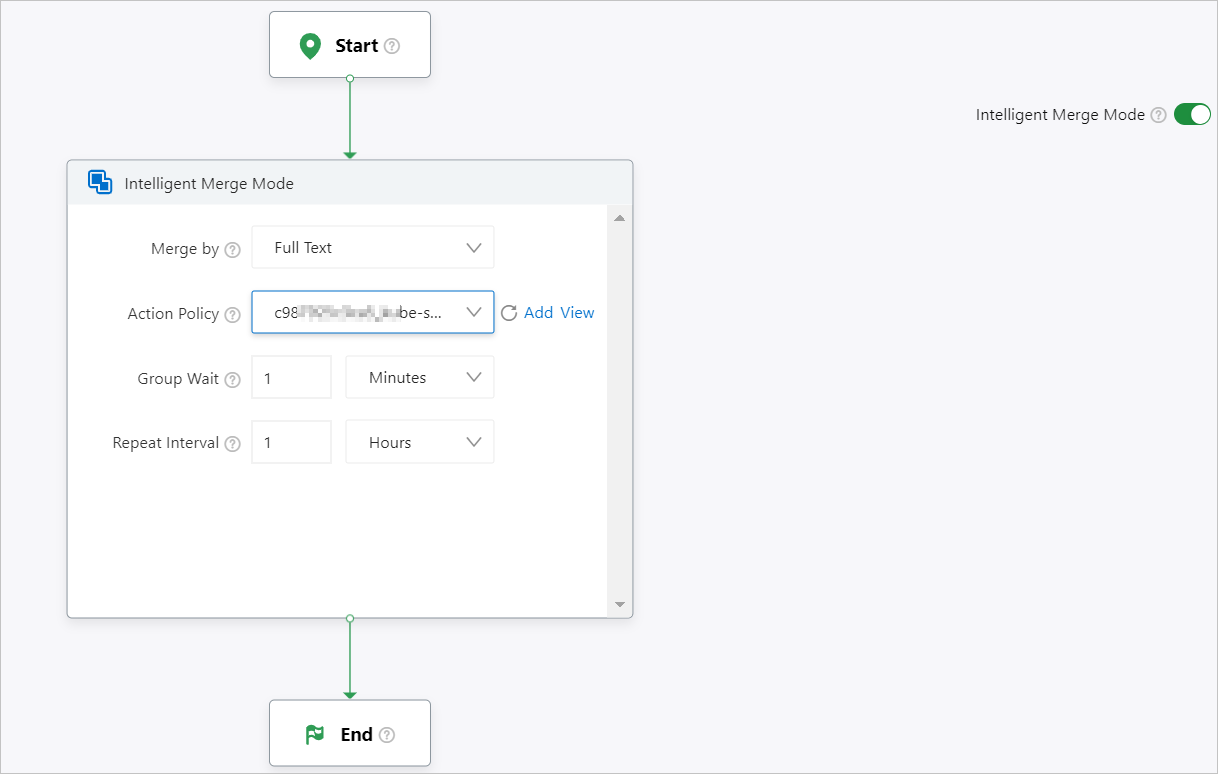The image size is (1218, 774).
Task: Open the Merge by Full Text dropdown
Action: (372, 248)
